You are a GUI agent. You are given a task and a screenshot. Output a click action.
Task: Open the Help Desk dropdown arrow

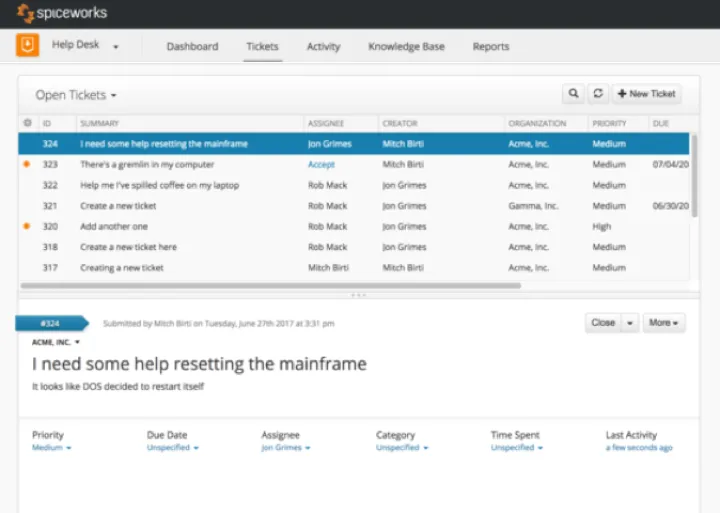point(116,47)
